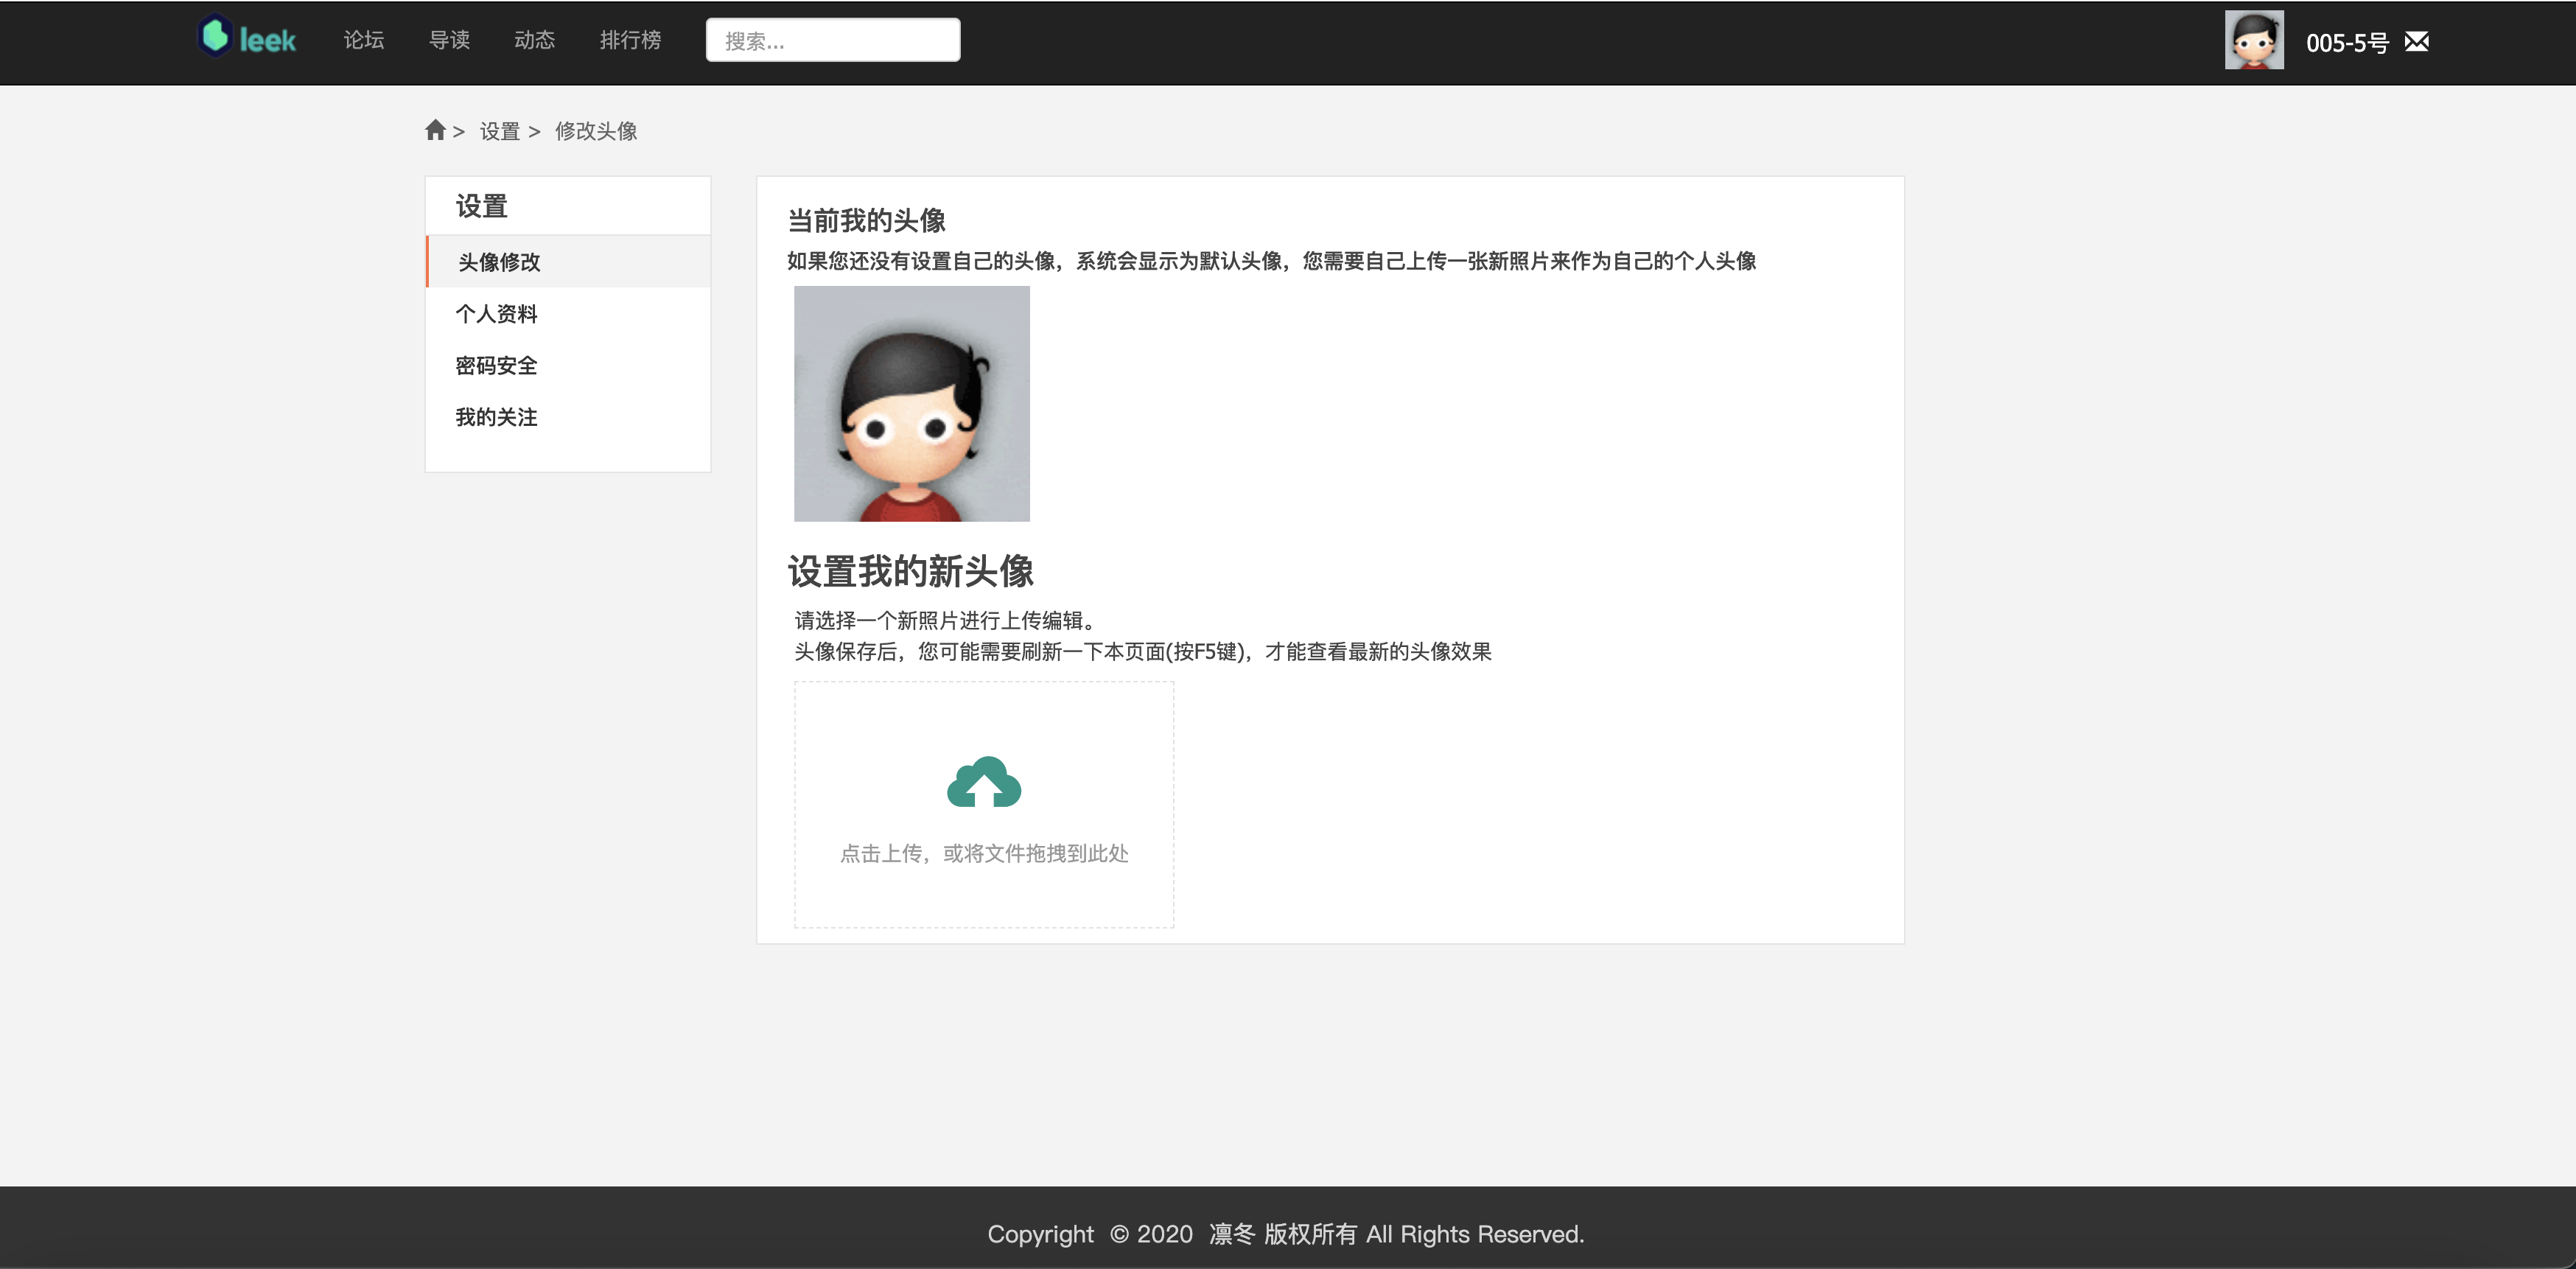Click the leek logo
Image resolution: width=2576 pixels, height=1269 pixels.
point(247,38)
